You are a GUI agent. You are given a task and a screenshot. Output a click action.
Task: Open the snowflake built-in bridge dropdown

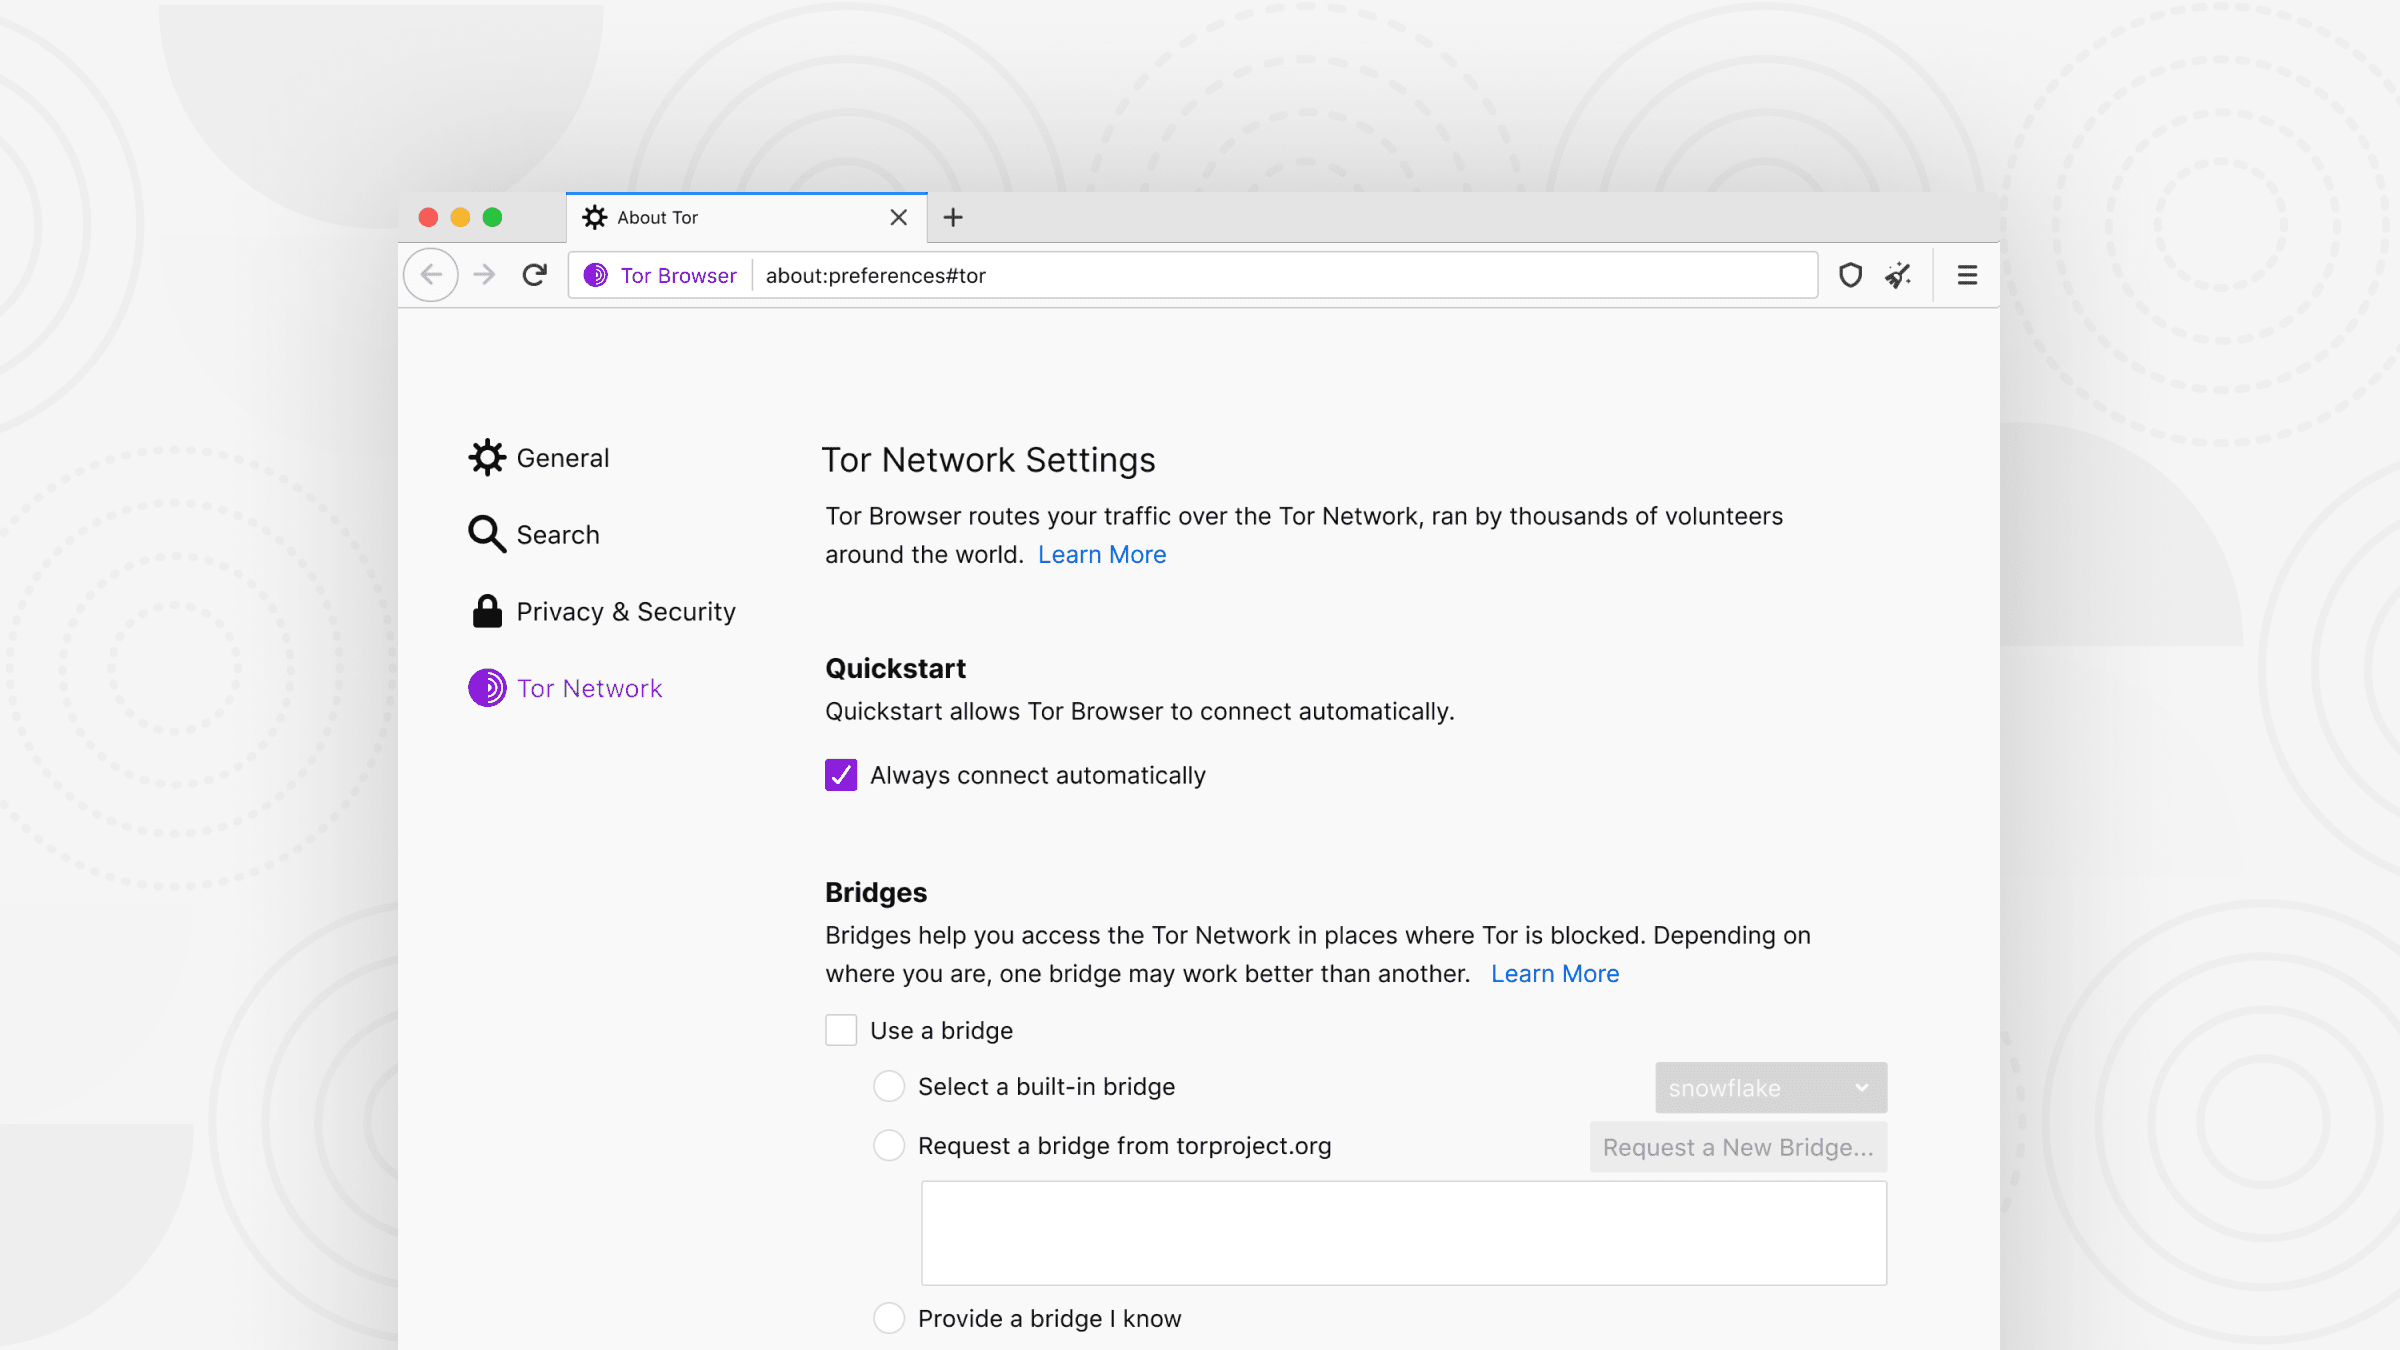point(1771,1088)
